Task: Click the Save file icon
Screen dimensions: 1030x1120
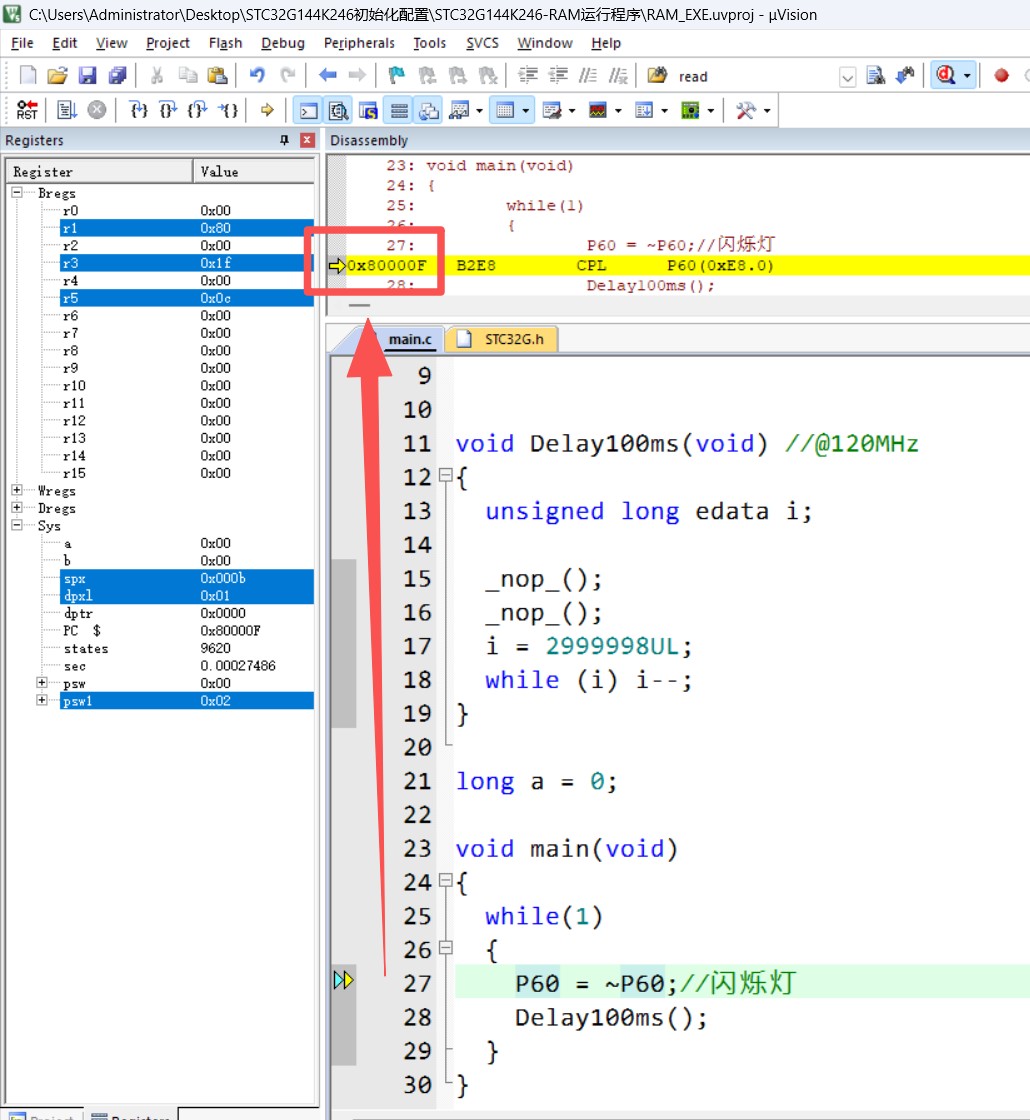Action: coord(87,76)
